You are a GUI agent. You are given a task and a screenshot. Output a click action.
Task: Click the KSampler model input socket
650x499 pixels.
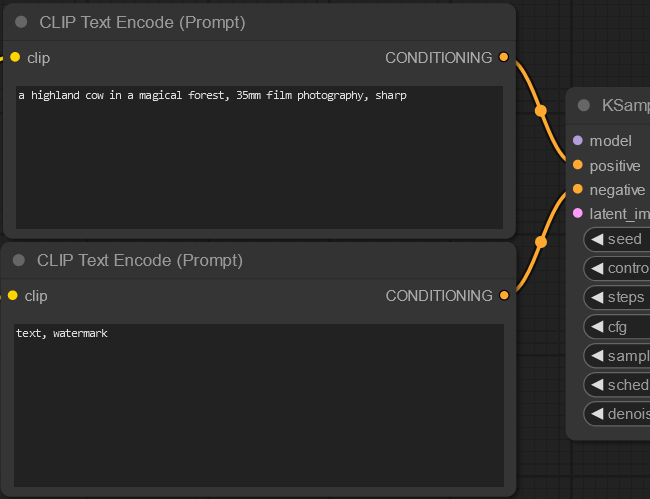click(x=577, y=141)
